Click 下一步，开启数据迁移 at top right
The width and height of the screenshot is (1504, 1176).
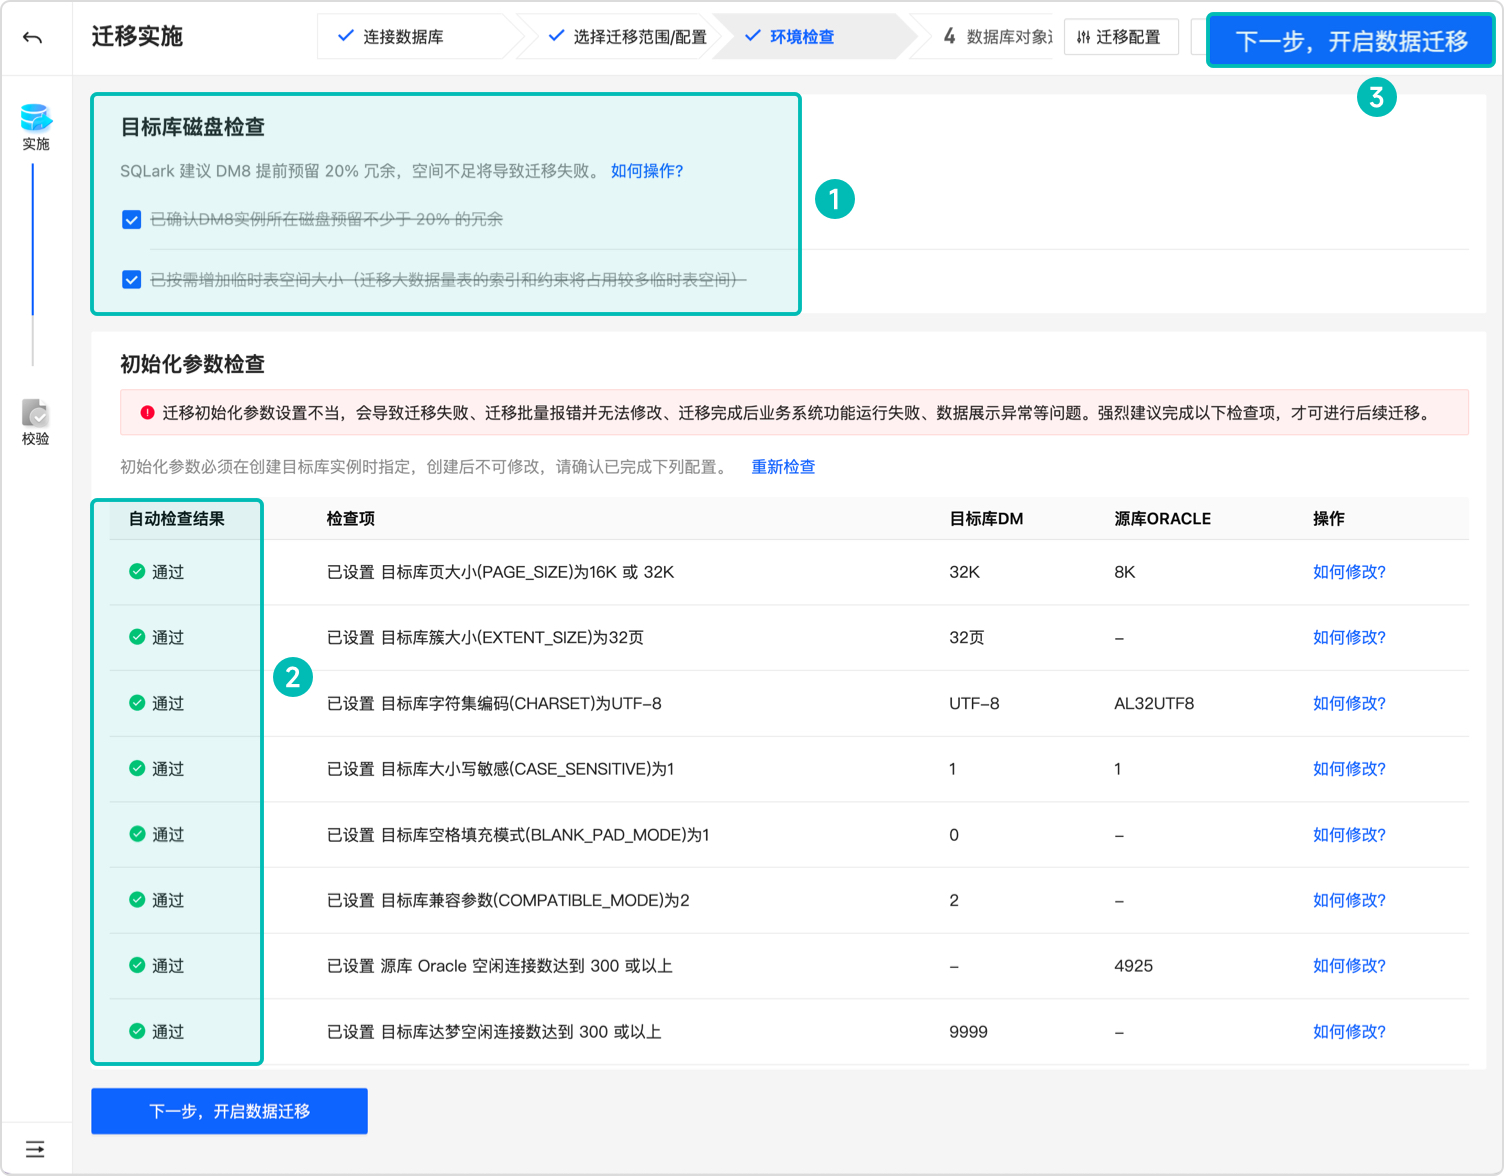[1350, 41]
